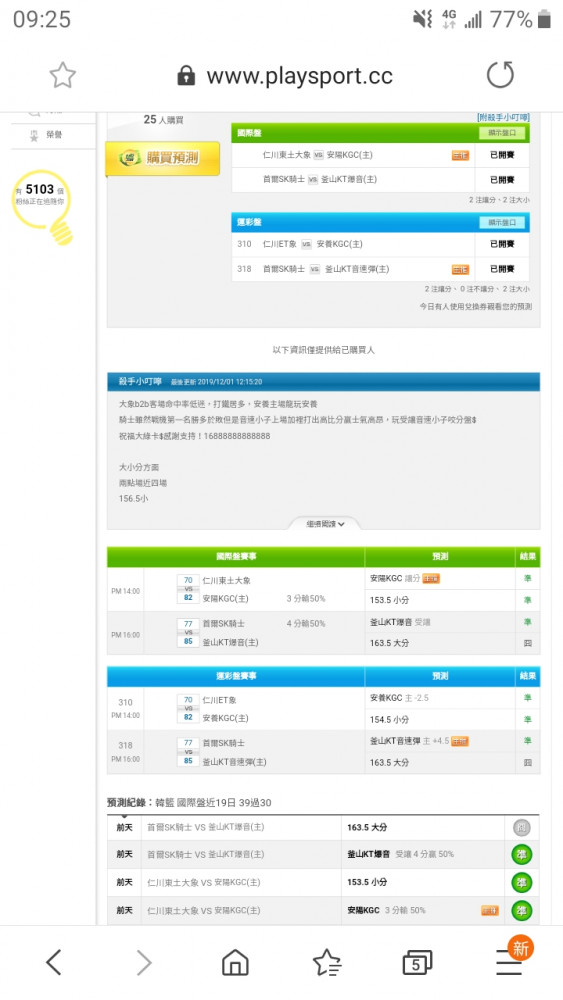Click the orange 主推 tag in 國際盤 first row

[x=460, y=155]
